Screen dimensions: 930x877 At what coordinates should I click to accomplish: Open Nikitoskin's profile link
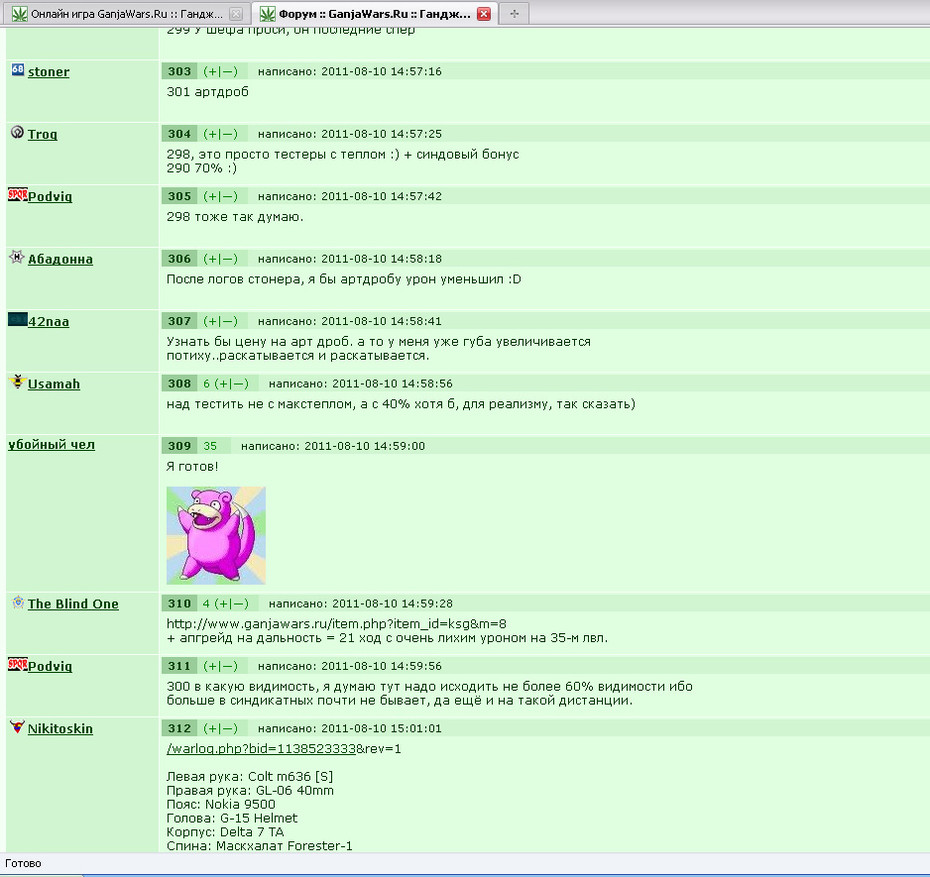[60, 728]
